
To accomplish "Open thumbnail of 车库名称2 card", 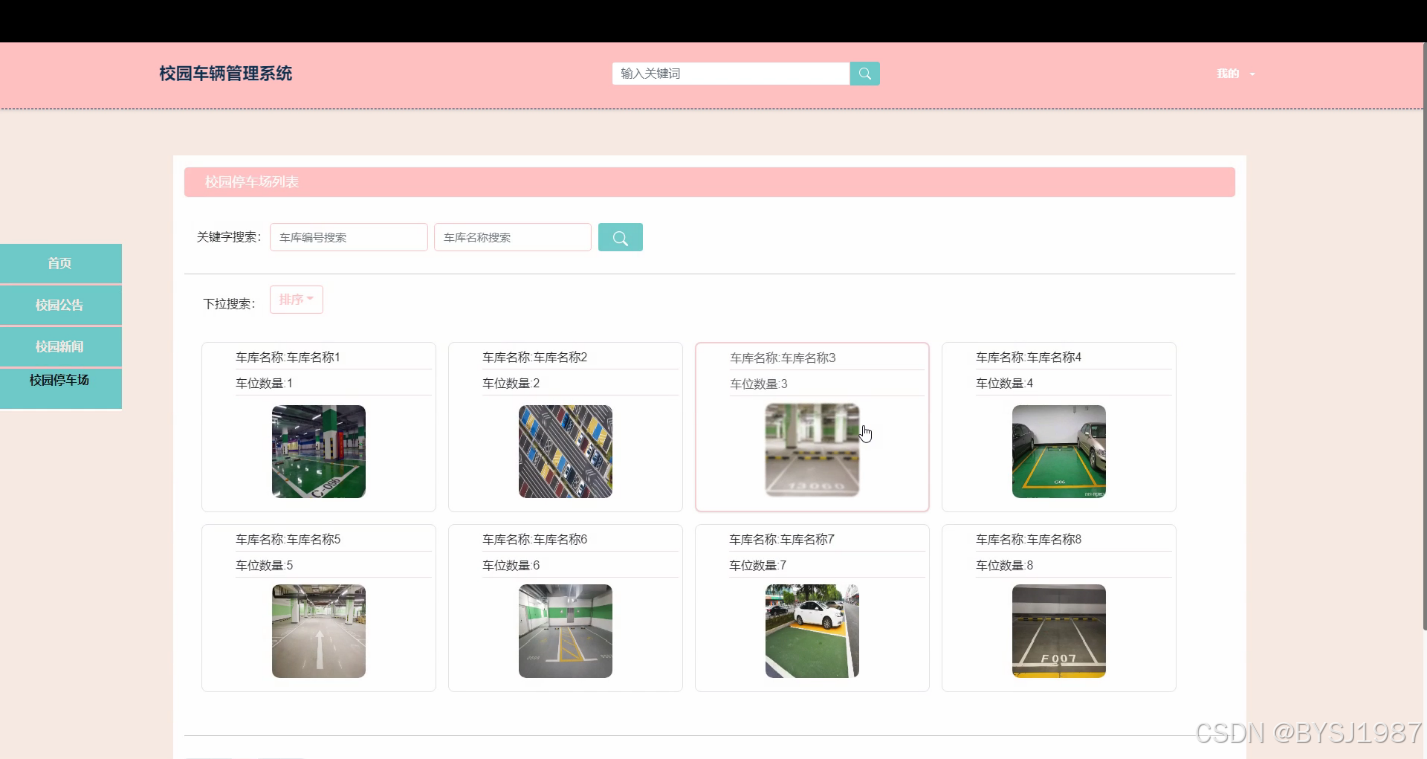I will (566, 451).
